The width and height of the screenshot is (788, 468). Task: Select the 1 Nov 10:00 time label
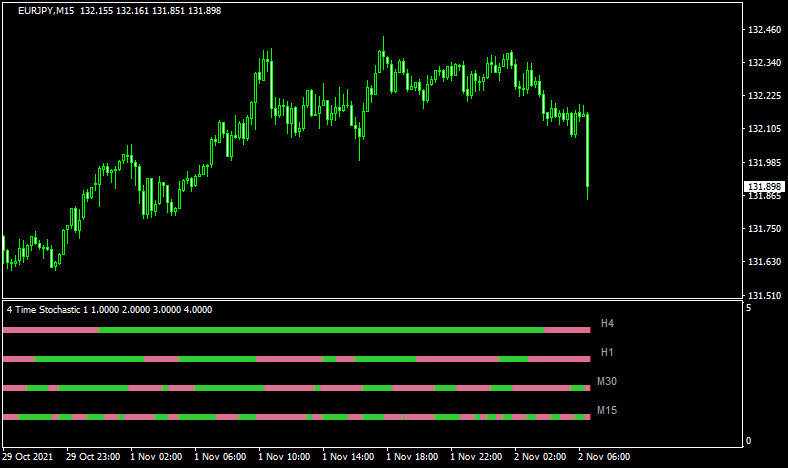pyautogui.click(x=284, y=457)
